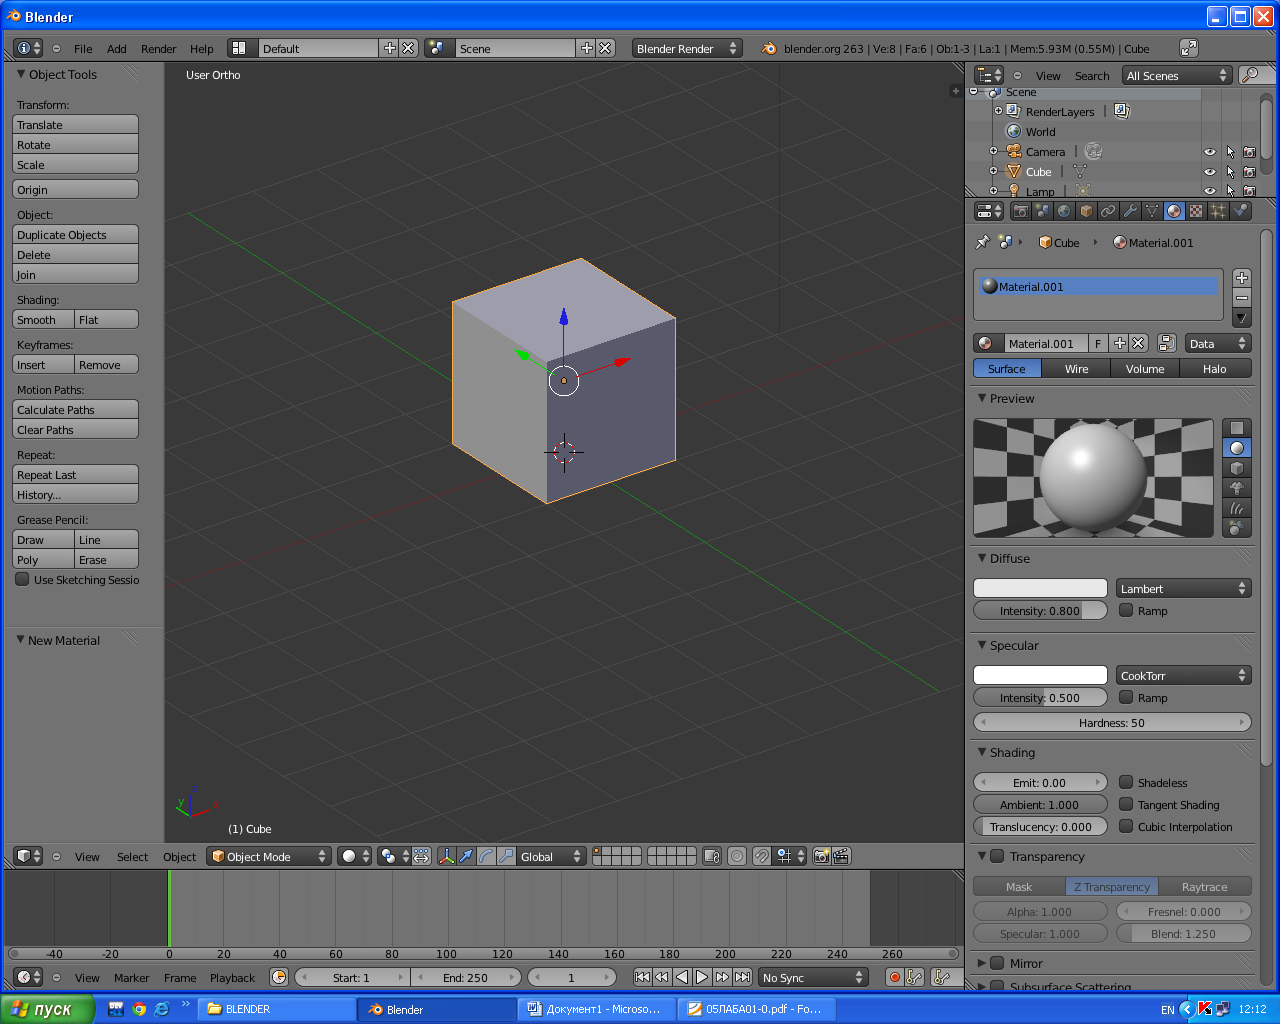Remove material slot with minus button
The height and width of the screenshot is (1024, 1280).
pos(1242,298)
